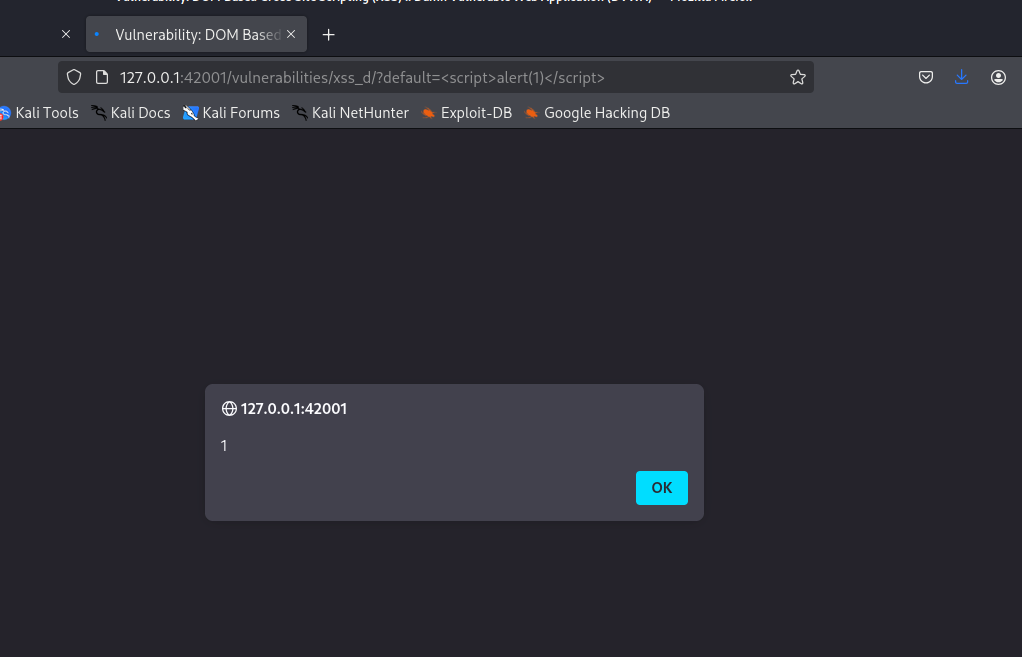This screenshot has width=1022, height=657.
Task: Close the first tab on the left
Action: tap(66, 34)
